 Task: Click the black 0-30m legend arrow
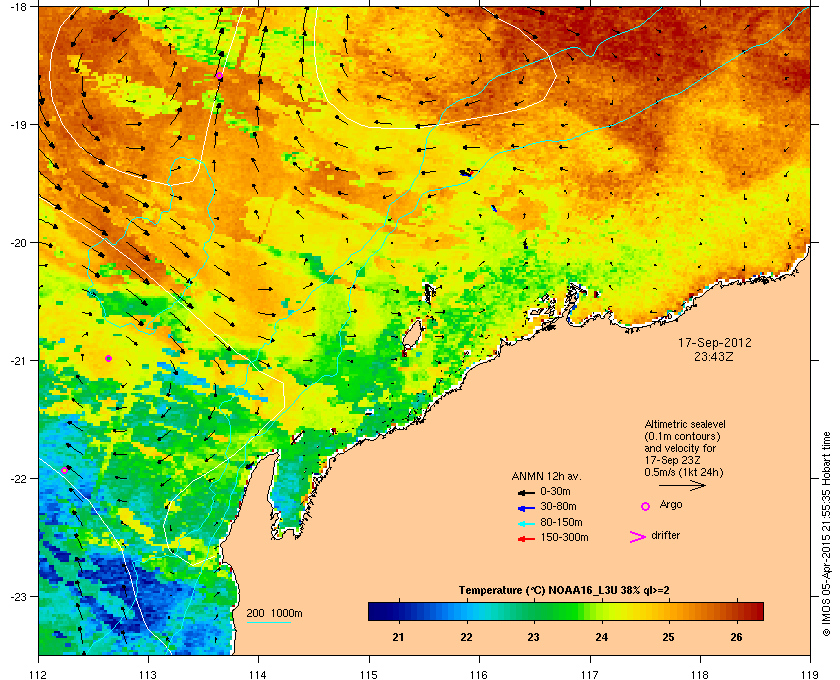(x=526, y=492)
